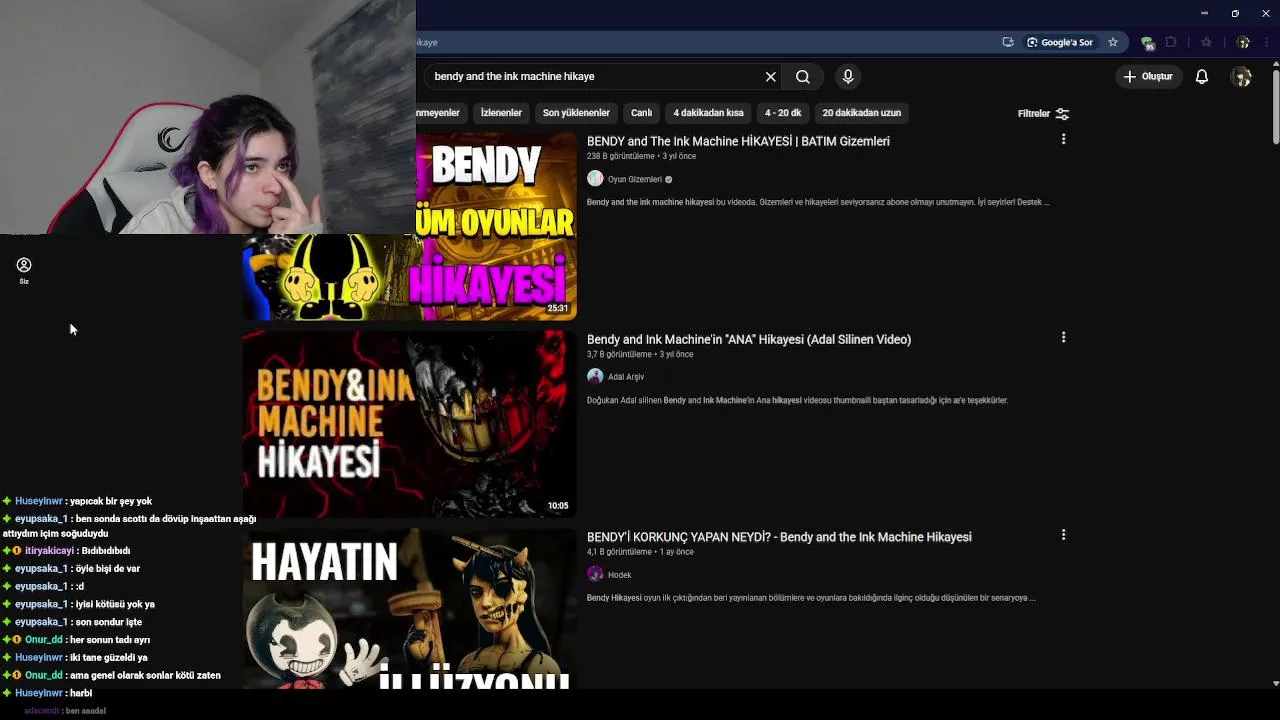Select the 20 dakikadan uzun chip

coord(862,113)
